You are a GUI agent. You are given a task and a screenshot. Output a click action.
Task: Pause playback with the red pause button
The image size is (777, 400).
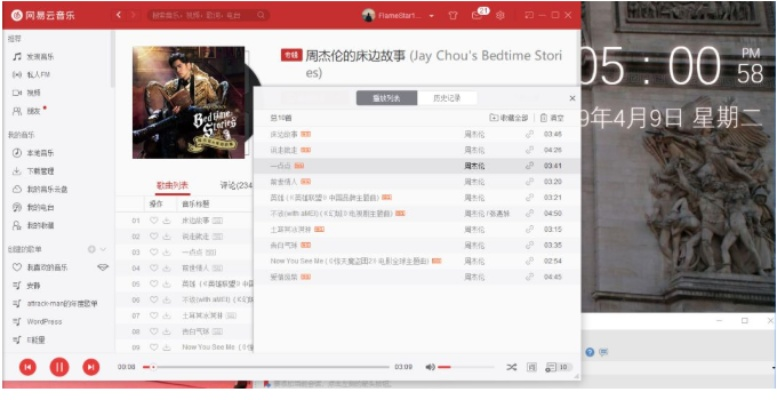tap(59, 367)
